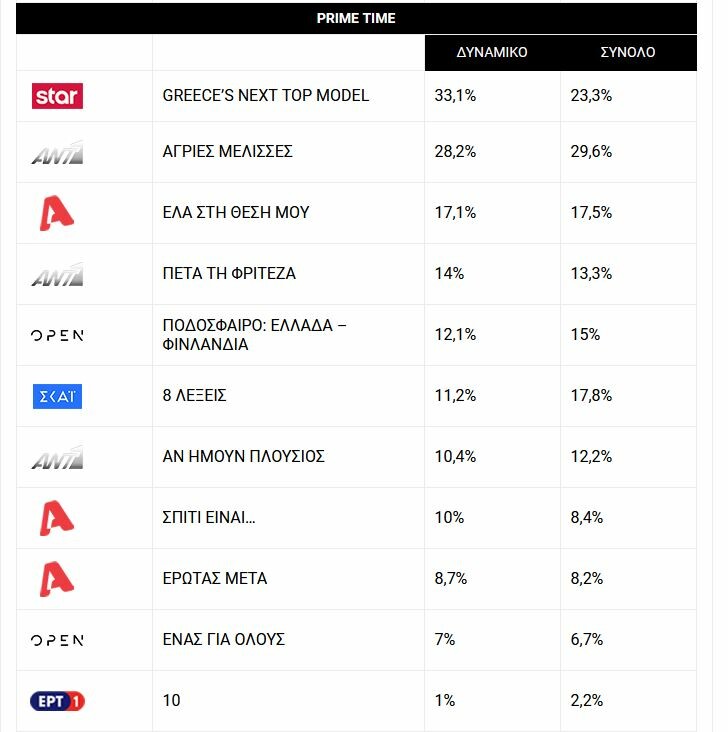Click the 8 ΛΕΞΕΙΣ program title

tap(194, 396)
